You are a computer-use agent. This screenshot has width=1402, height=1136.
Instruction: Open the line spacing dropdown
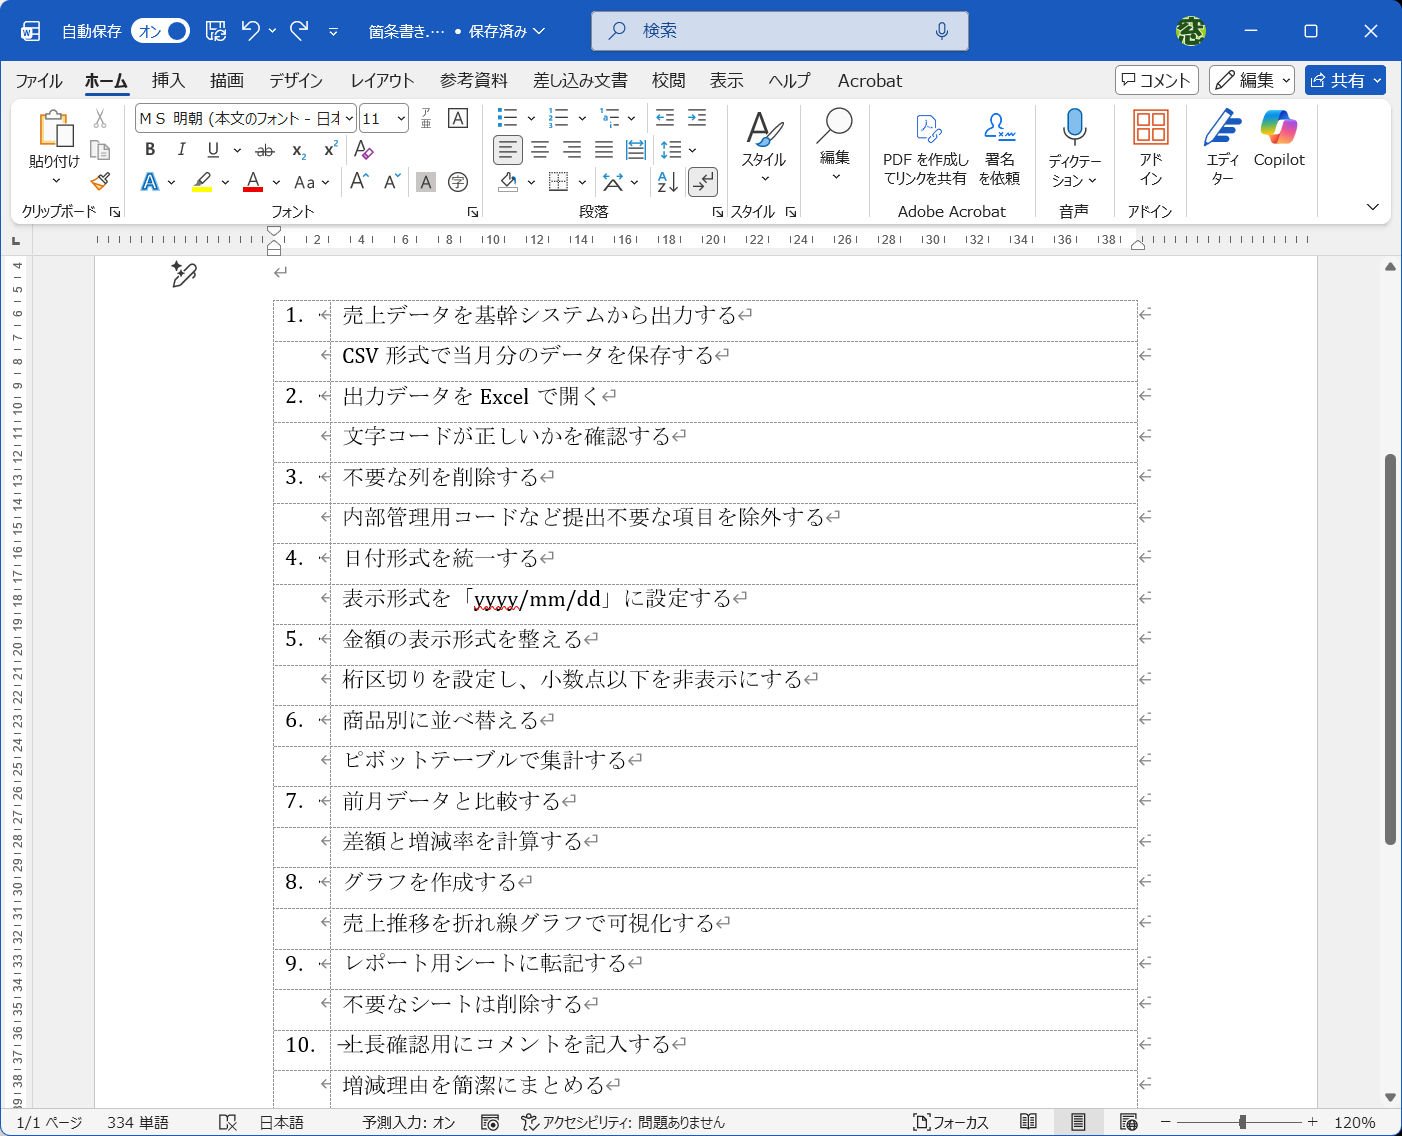[x=692, y=150]
